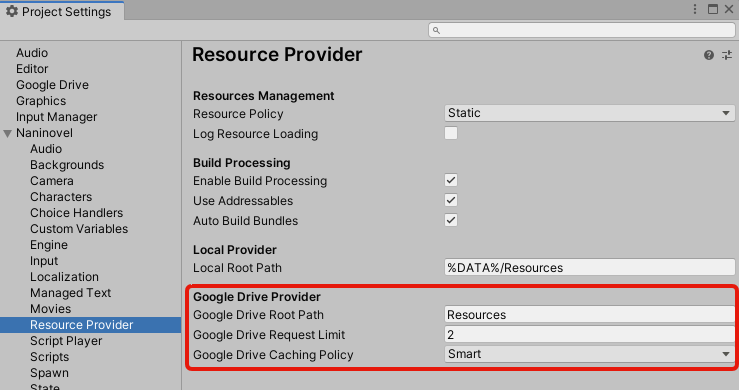Collapse the Naninovel tree section
The image size is (739, 390).
(8, 133)
